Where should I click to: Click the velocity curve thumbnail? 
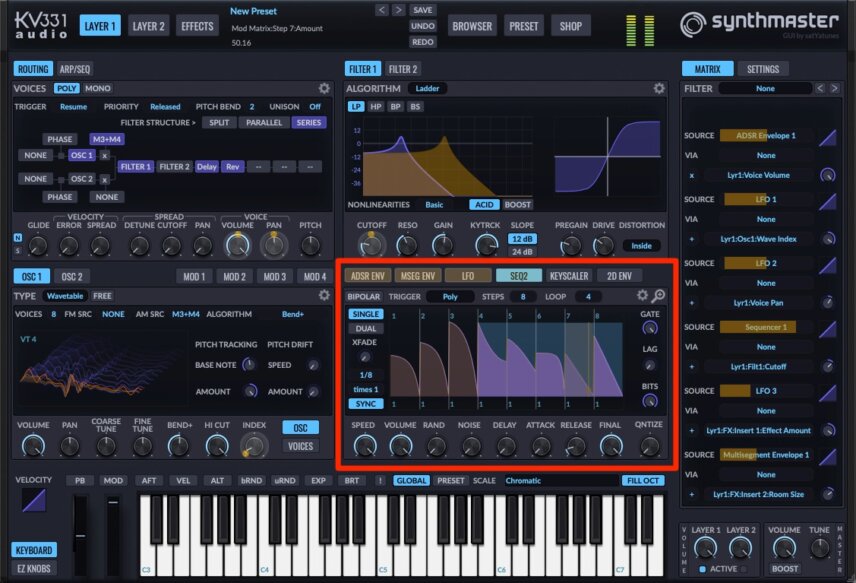[33, 500]
